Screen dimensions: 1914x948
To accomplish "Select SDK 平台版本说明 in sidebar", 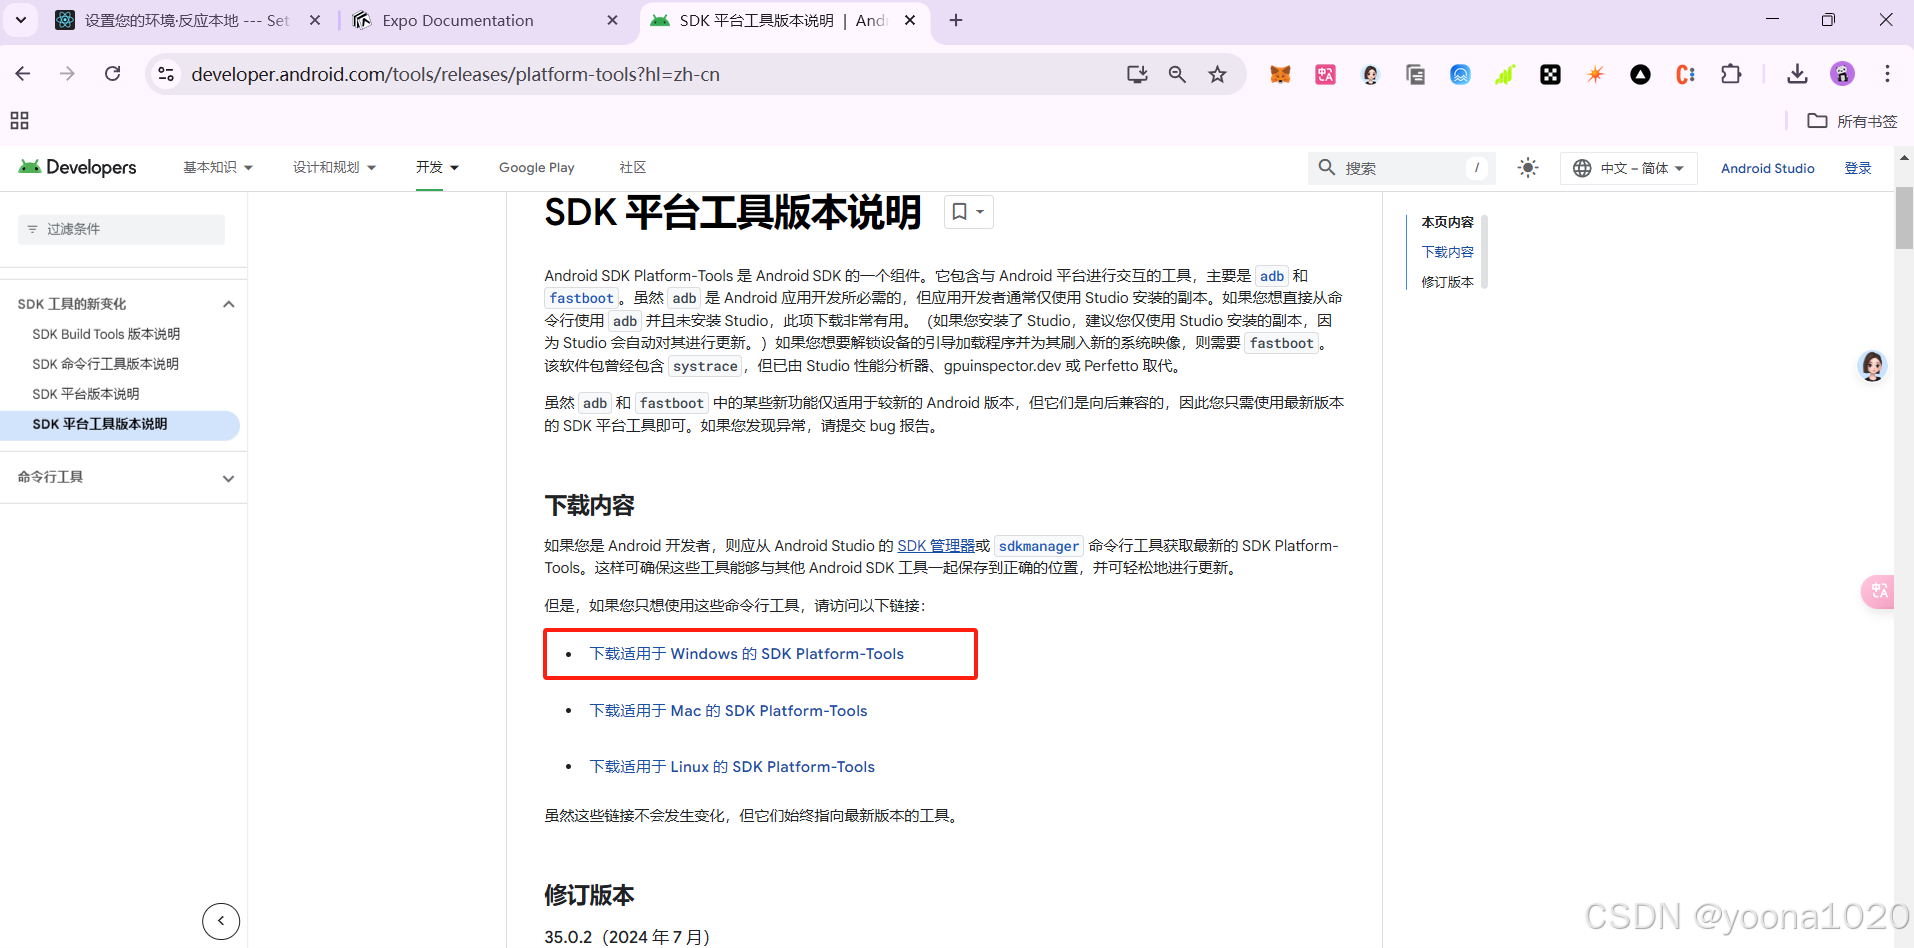I will tap(85, 394).
